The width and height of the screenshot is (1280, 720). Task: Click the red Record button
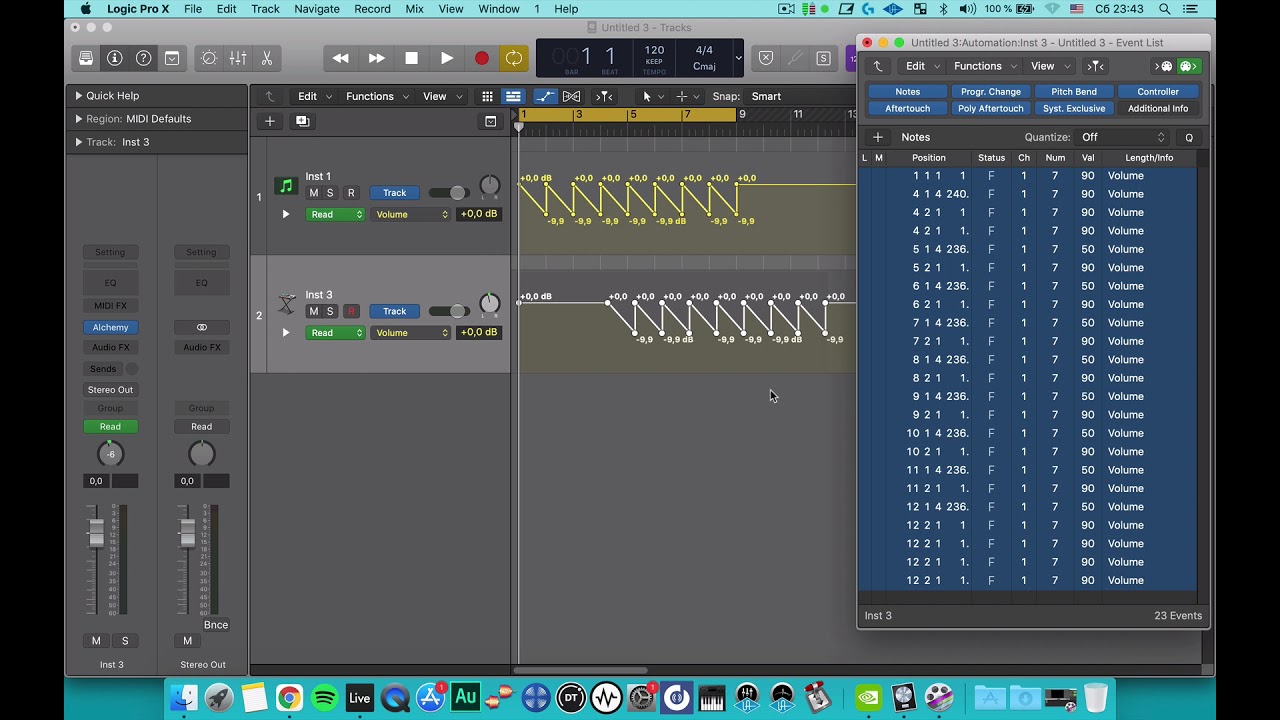[x=481, y=58]
